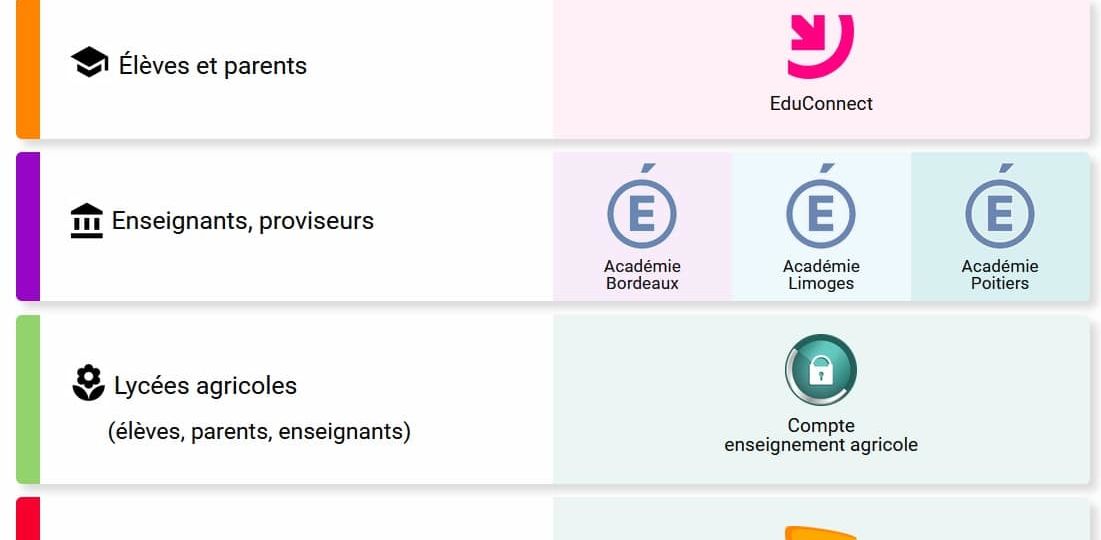
Task: Select the Élèves et parents heading
Action: tap(212, 66)
